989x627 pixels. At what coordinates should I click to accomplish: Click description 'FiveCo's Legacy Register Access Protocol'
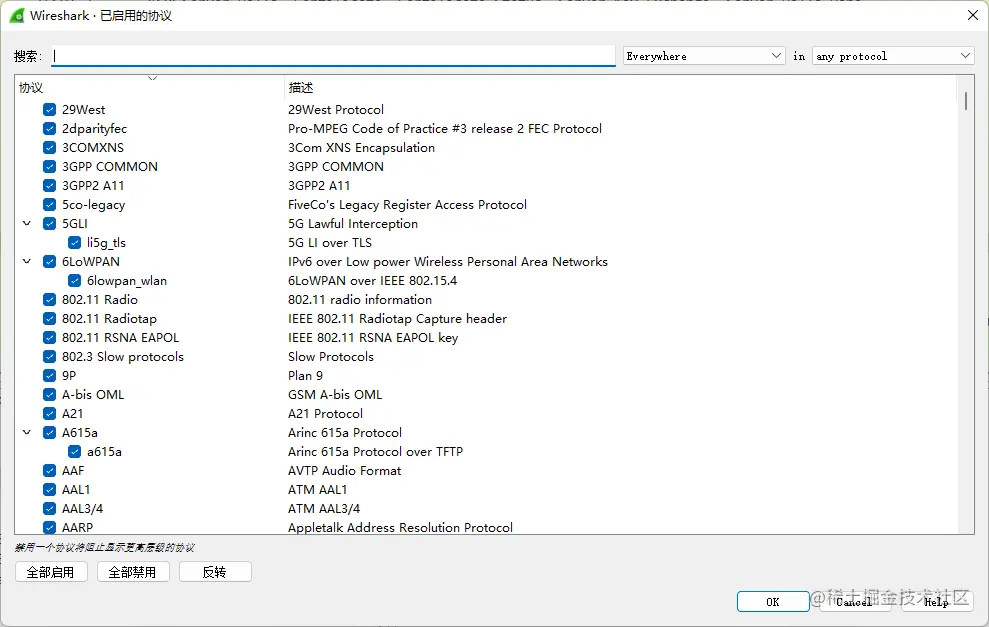point(407,205)
